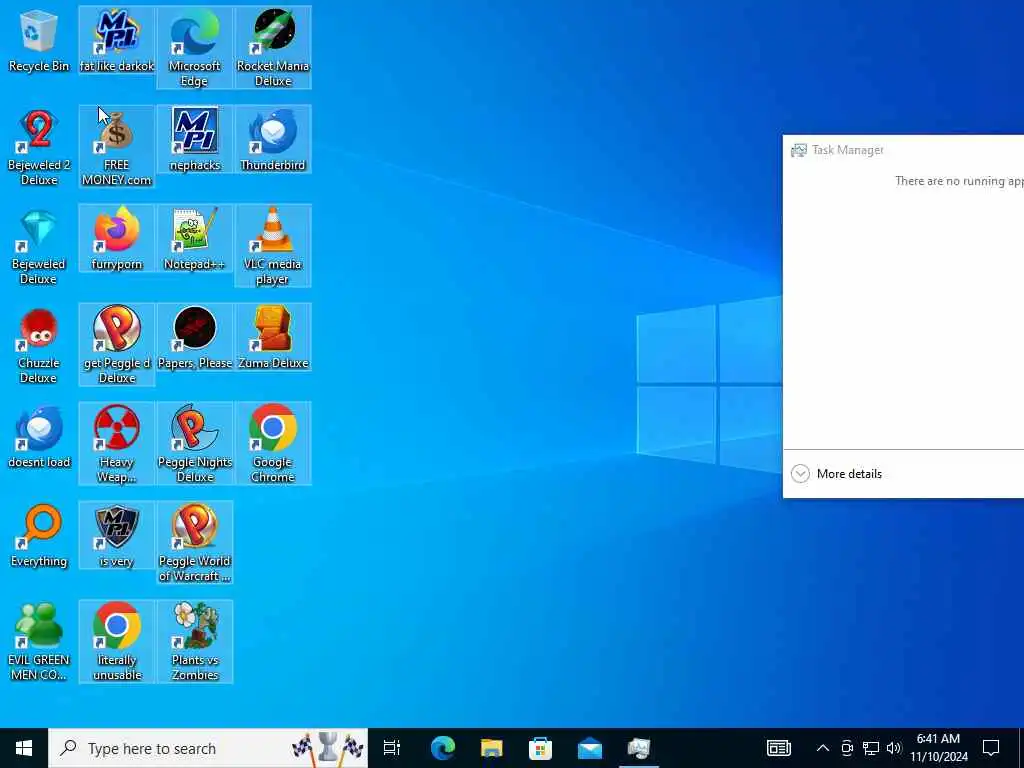Select Zuma Deluxe desktop shortcut
1024x768 pixels.
point(273,338)
